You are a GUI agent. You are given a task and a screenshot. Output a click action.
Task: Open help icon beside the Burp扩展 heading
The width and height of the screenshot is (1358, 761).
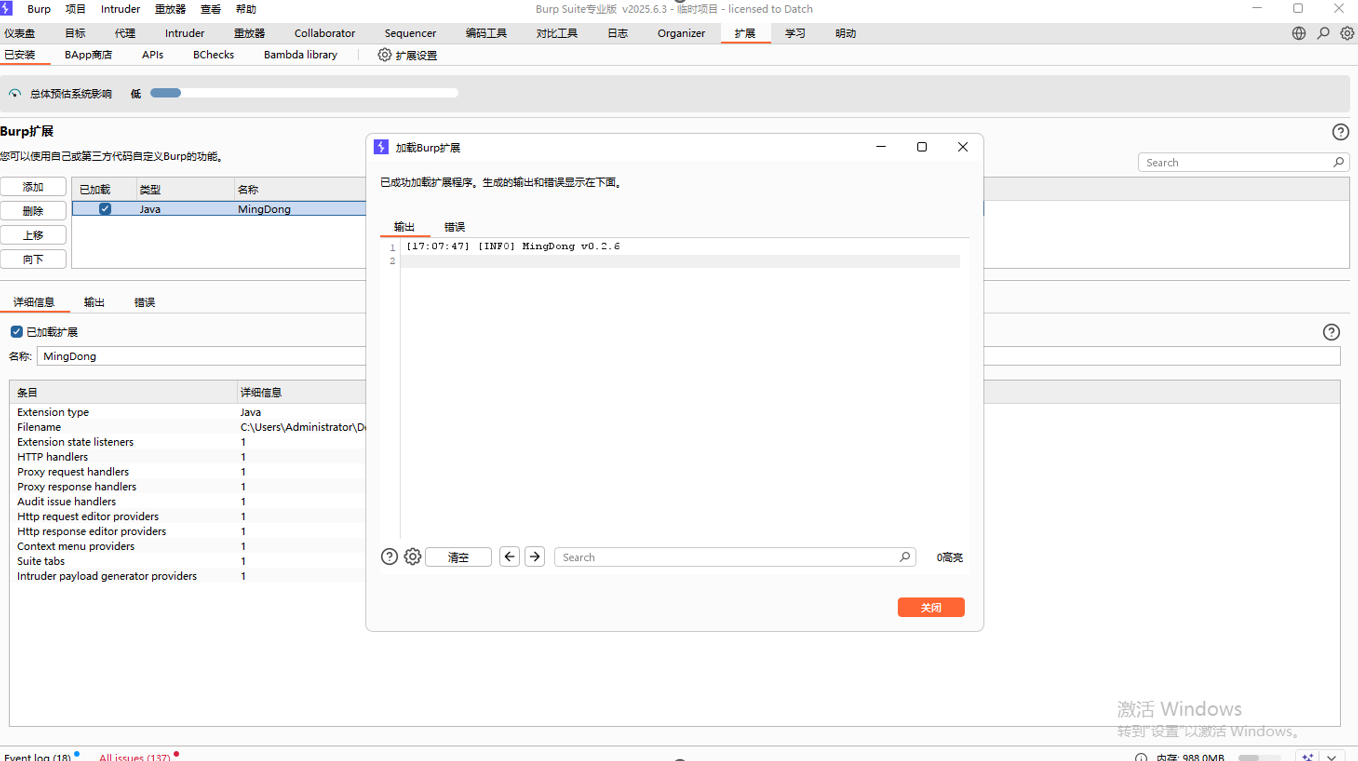click(1340, 132)
